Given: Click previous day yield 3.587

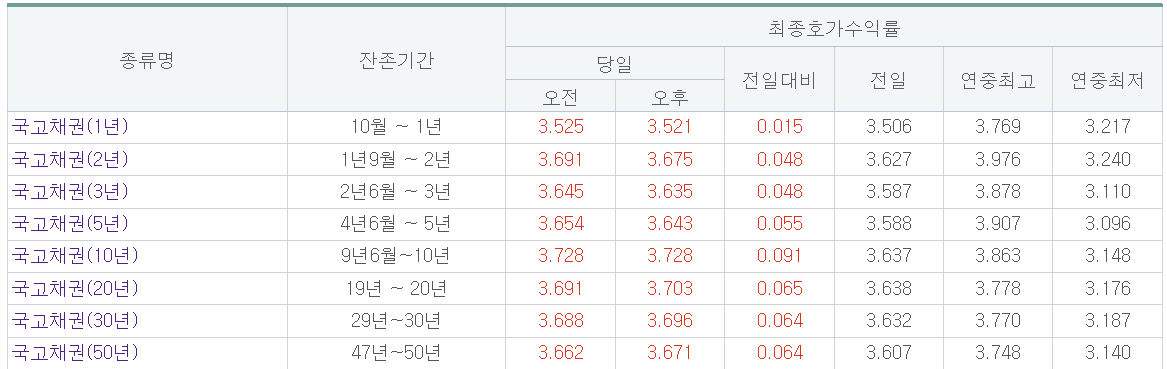Looking at the screenshot, I should (x=889, y=191).
